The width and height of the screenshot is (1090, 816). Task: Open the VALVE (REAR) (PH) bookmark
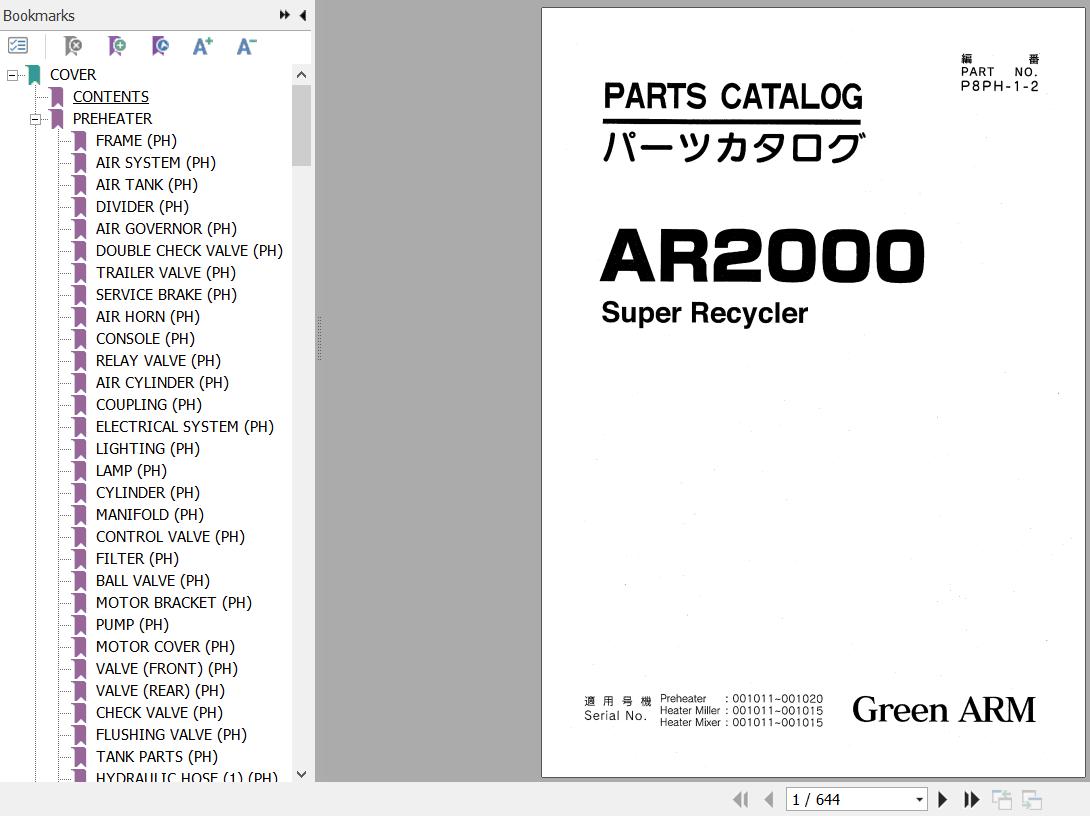coord(161,691)
